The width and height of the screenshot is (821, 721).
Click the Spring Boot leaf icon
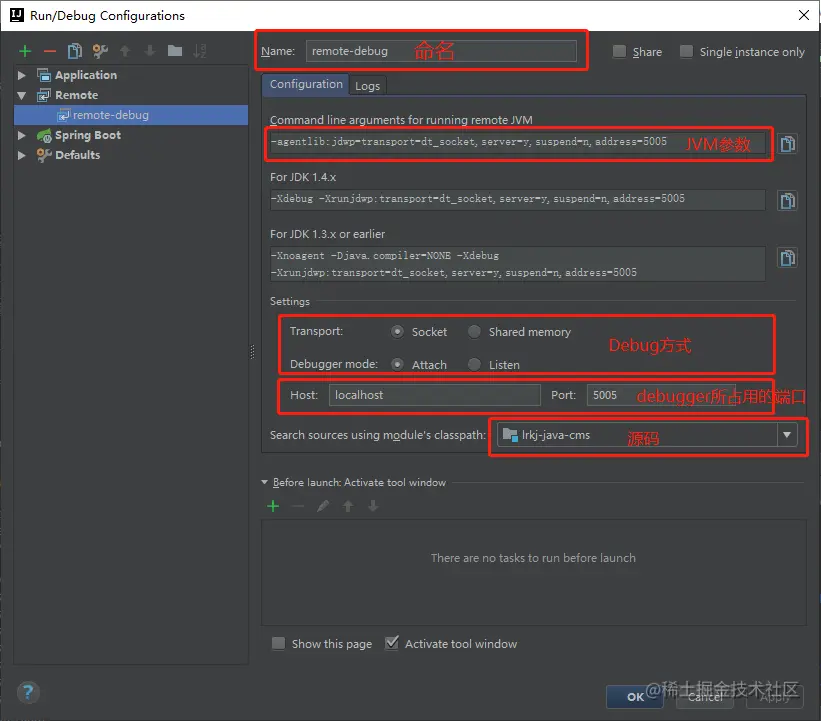click(44, 136)
